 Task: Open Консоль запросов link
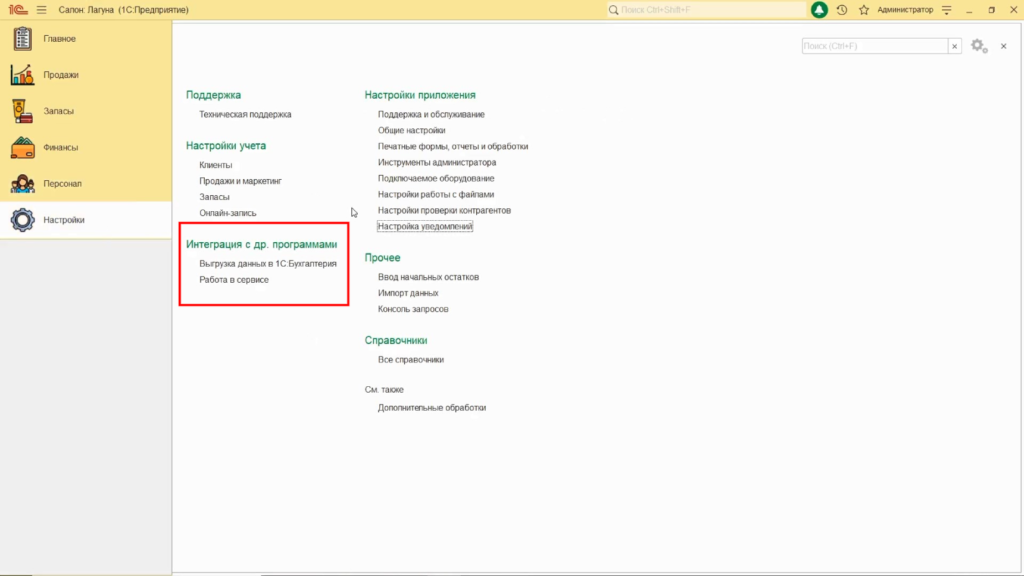click(413, 309)
